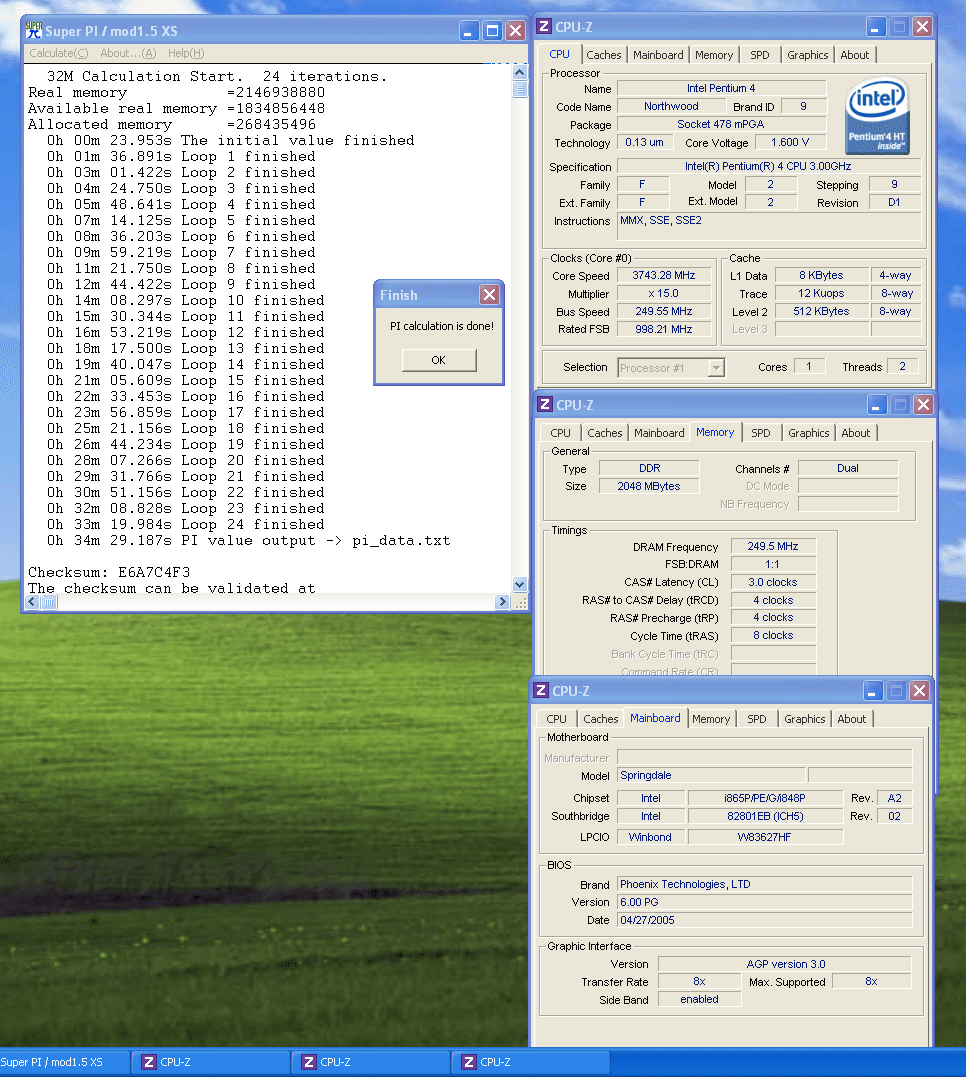Click Core Speed value 3743.28 MHz

(x=664, y=275)
